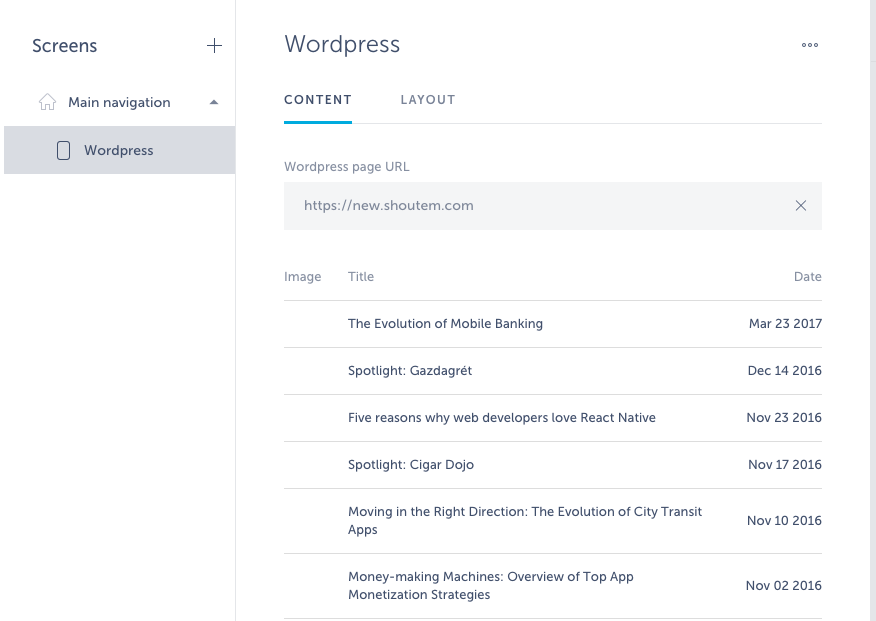This screenshot has height=621, width=876.
Task: Click the date 'Nov 02 2016'
Action: point(783,585)
